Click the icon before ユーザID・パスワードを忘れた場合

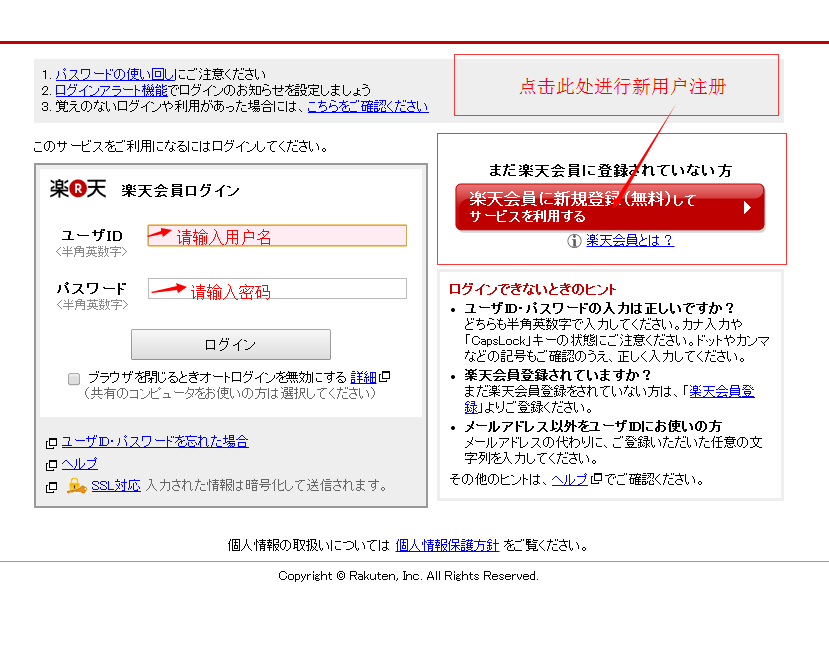(x=51, y=443)
